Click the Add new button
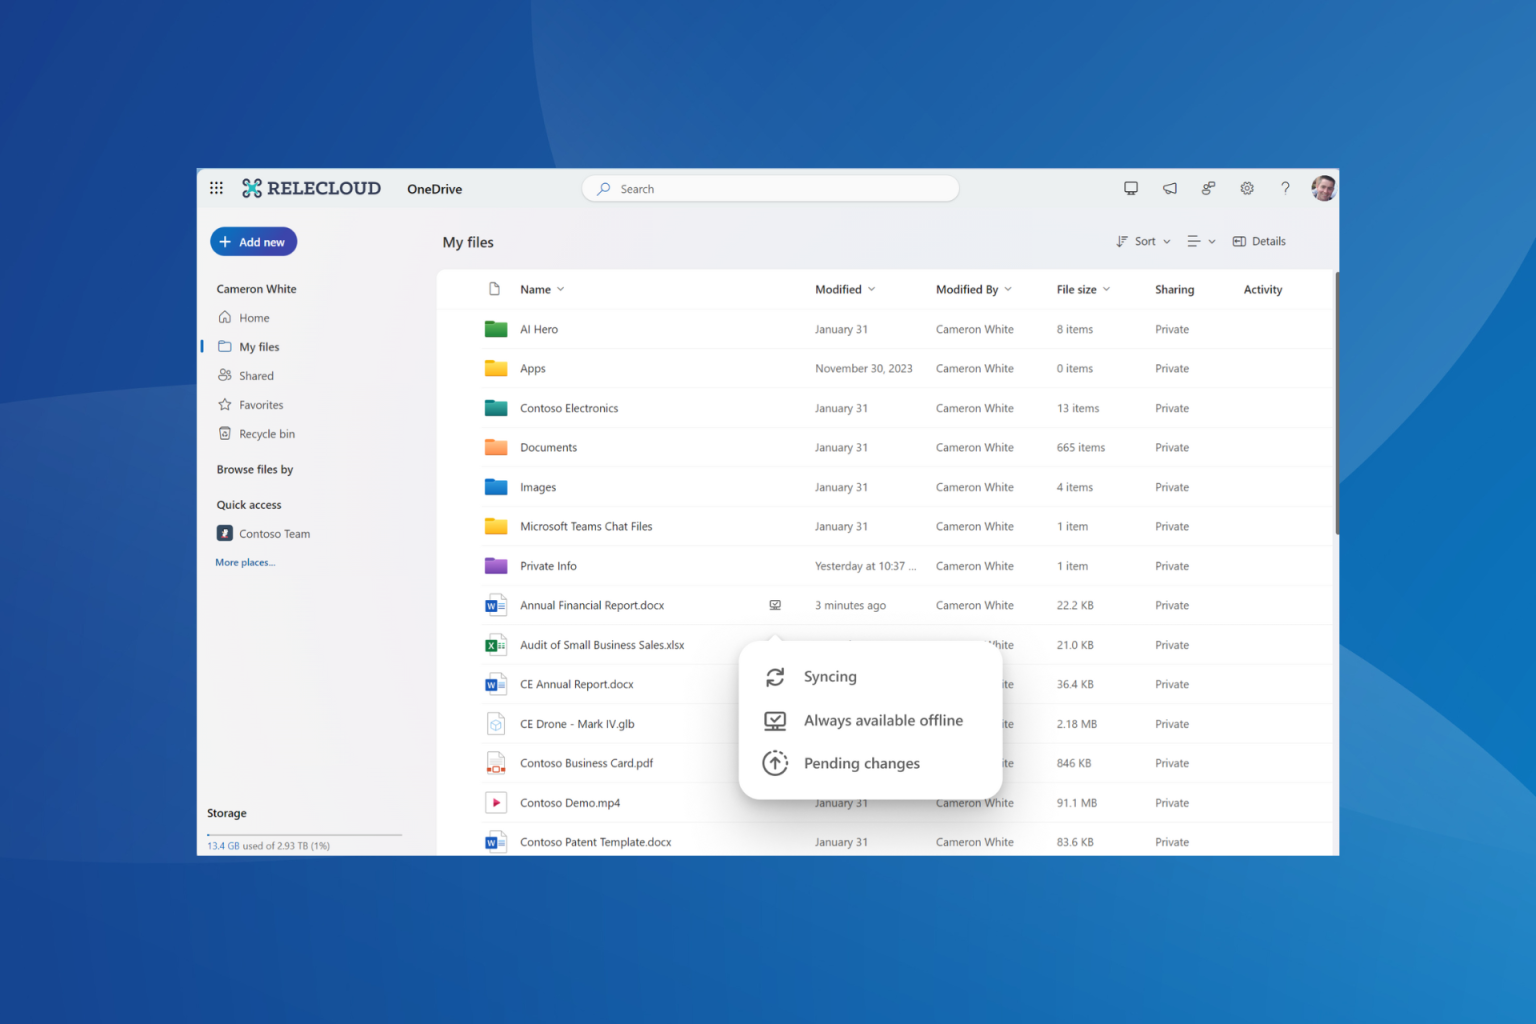 coord(253,241)
